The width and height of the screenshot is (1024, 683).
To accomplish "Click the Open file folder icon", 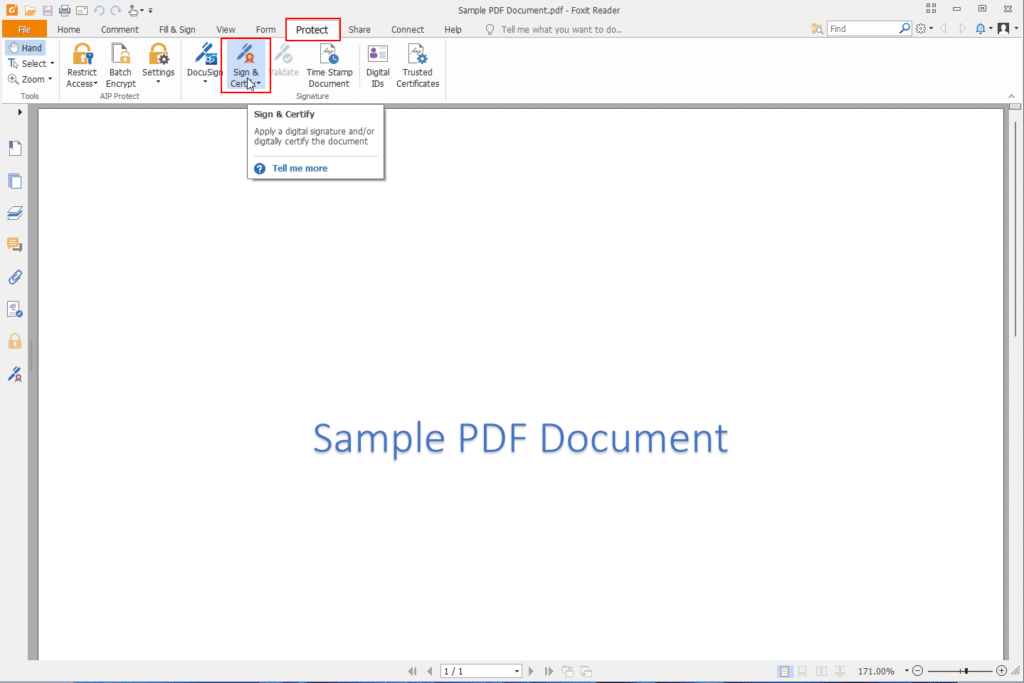I will pos(30,10).
